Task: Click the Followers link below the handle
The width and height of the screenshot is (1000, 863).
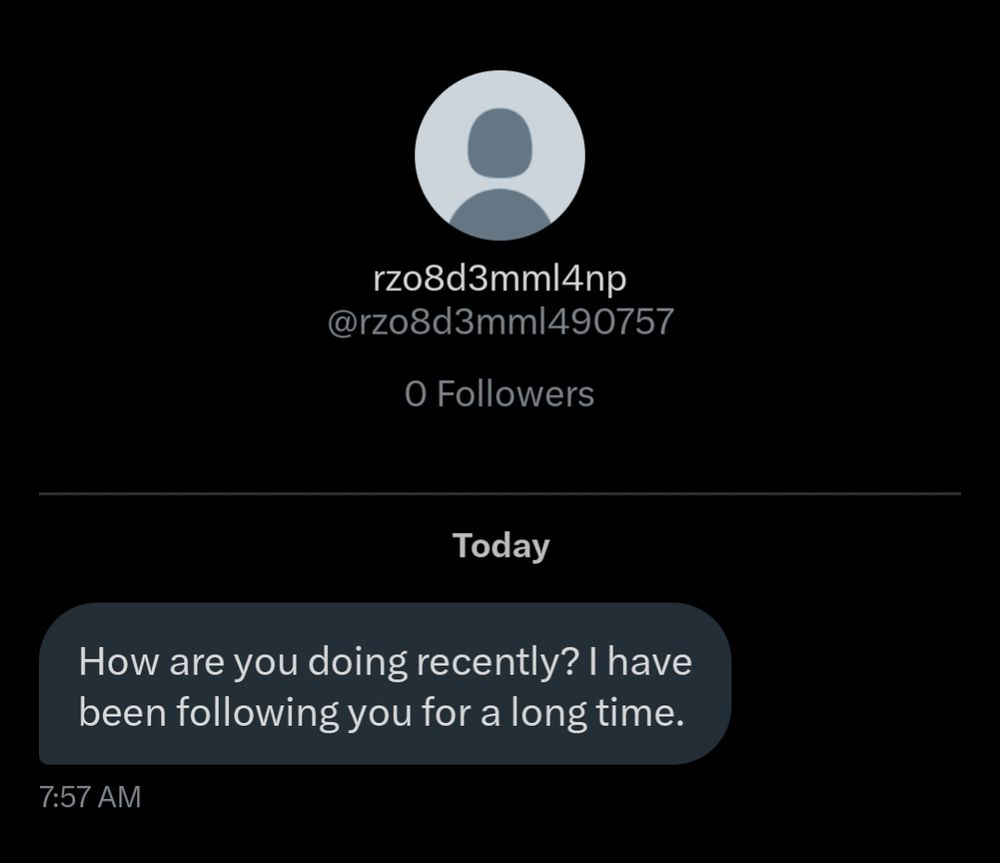Action: click(500, 394)
